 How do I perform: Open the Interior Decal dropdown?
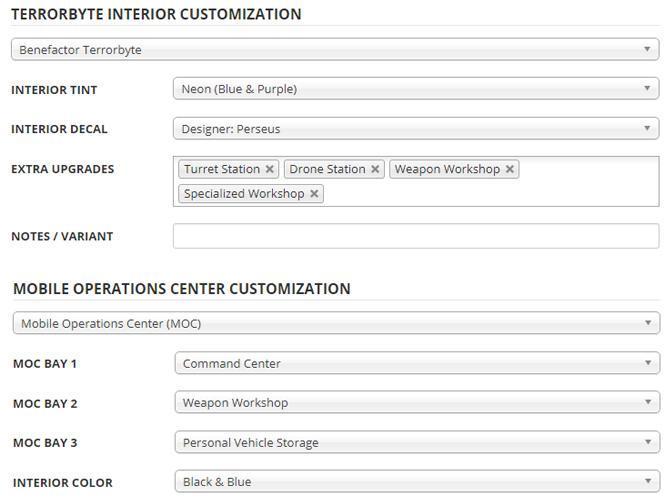416,129
